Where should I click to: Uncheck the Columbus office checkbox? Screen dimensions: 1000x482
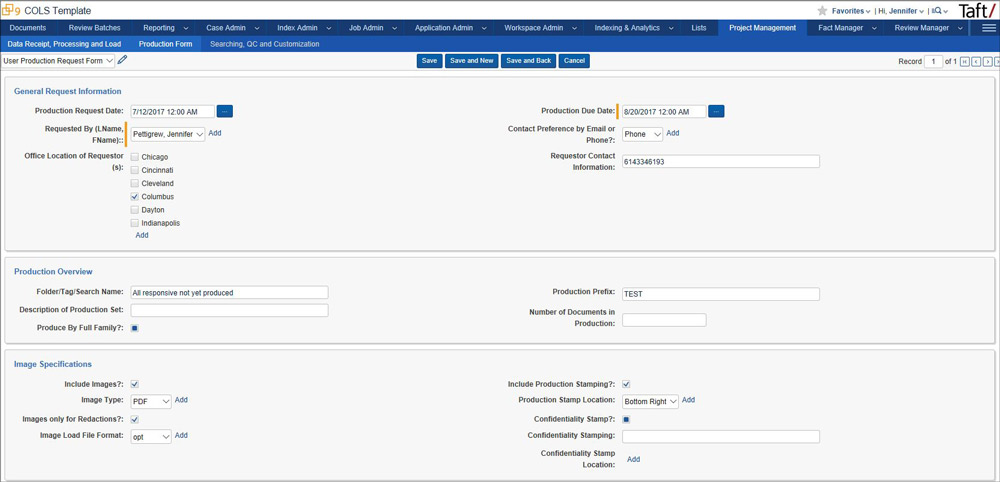tap(135, 197)
